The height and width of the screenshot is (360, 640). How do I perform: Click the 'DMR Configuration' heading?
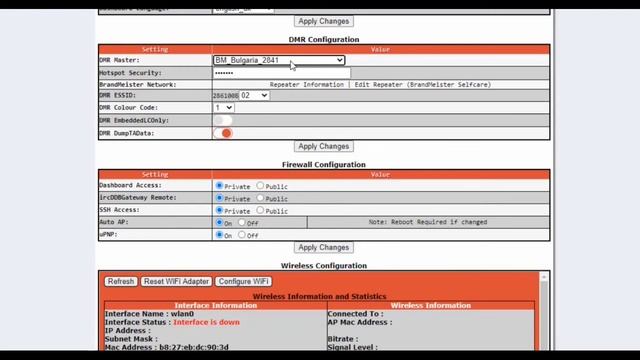click(x=324, y=40)
